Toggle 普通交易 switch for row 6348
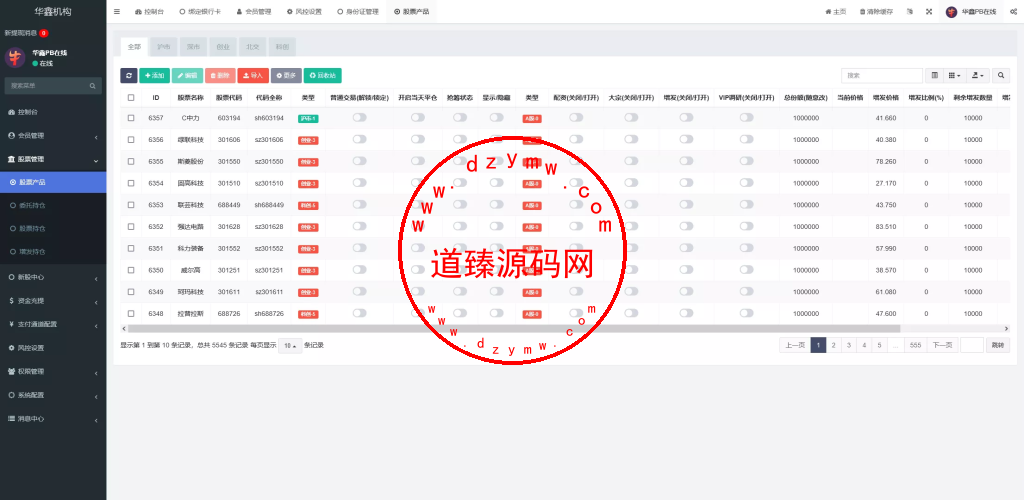The image size is (1024, 500). [360, 313]
